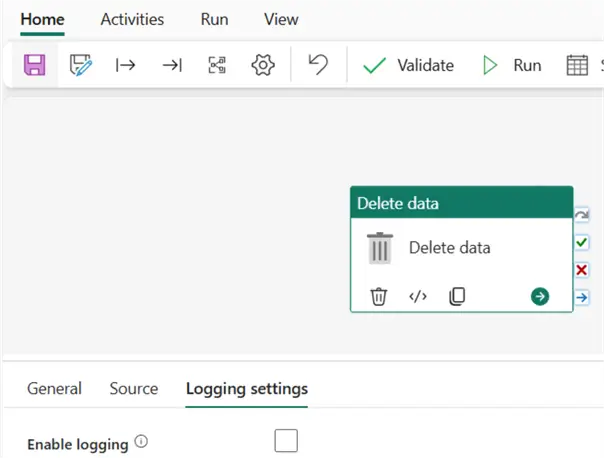Click the gray On skip connector
604x458 pixels.
pos(582,215)
